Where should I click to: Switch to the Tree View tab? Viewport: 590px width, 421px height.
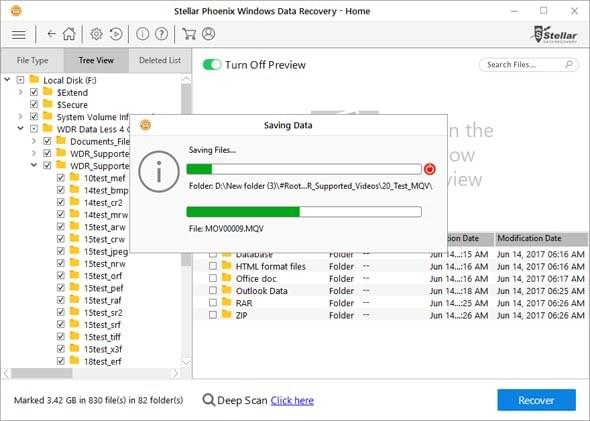click(96, 60)
